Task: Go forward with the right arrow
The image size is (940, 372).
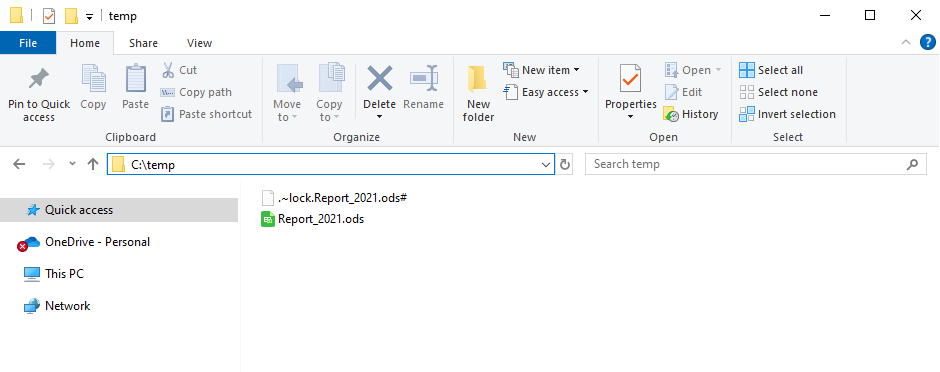Action: click(49, 164)
